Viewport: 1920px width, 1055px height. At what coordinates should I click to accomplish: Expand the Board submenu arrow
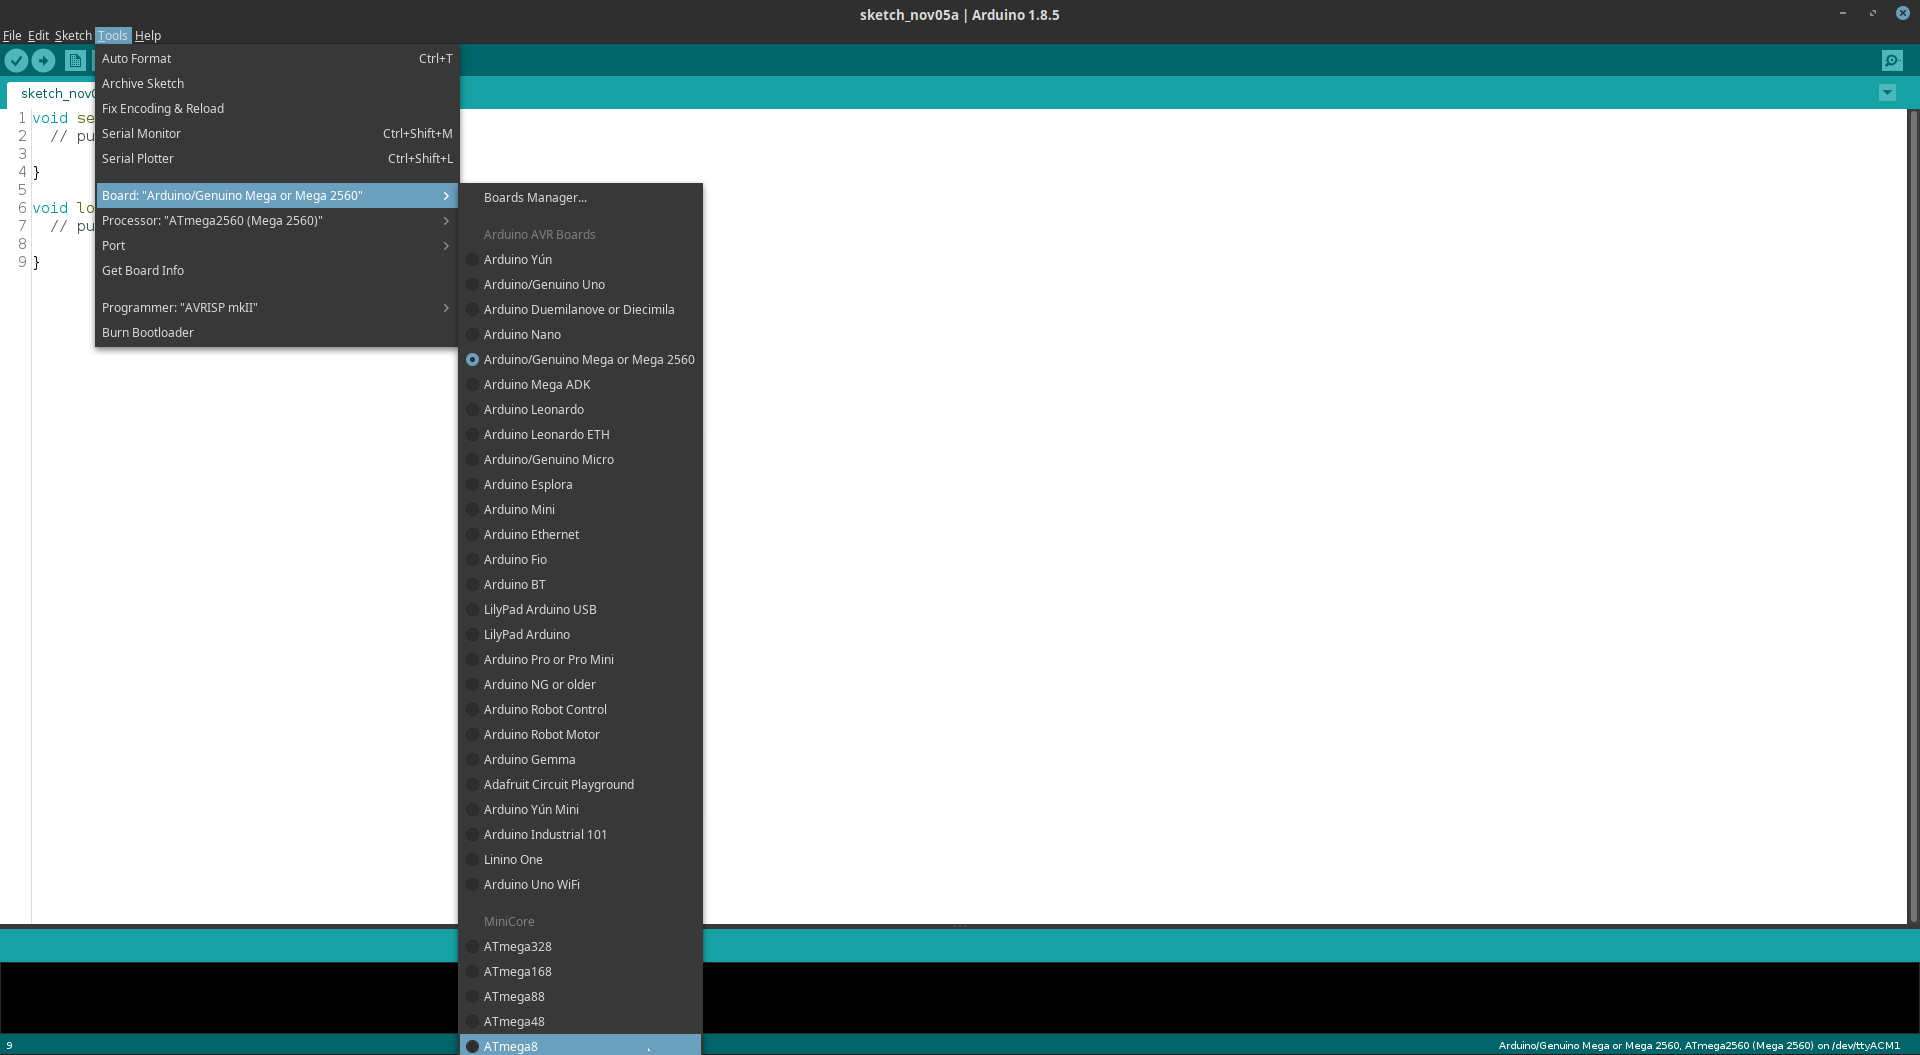point(446,196)
